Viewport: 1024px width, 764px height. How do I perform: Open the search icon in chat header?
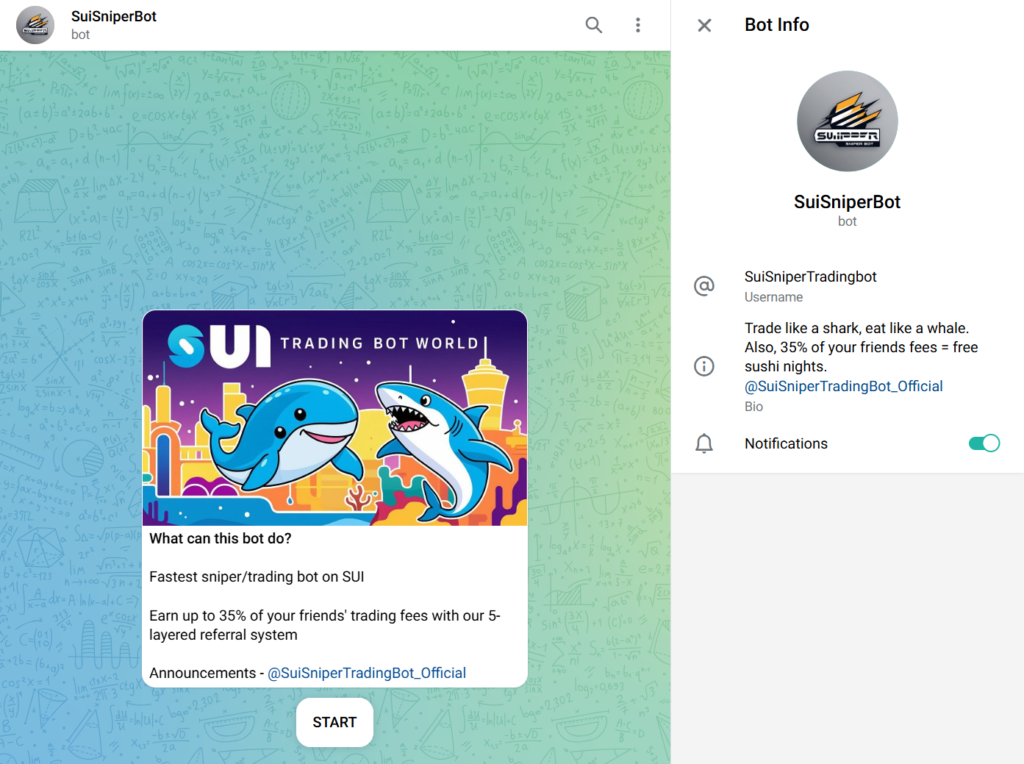coord(593,25)
